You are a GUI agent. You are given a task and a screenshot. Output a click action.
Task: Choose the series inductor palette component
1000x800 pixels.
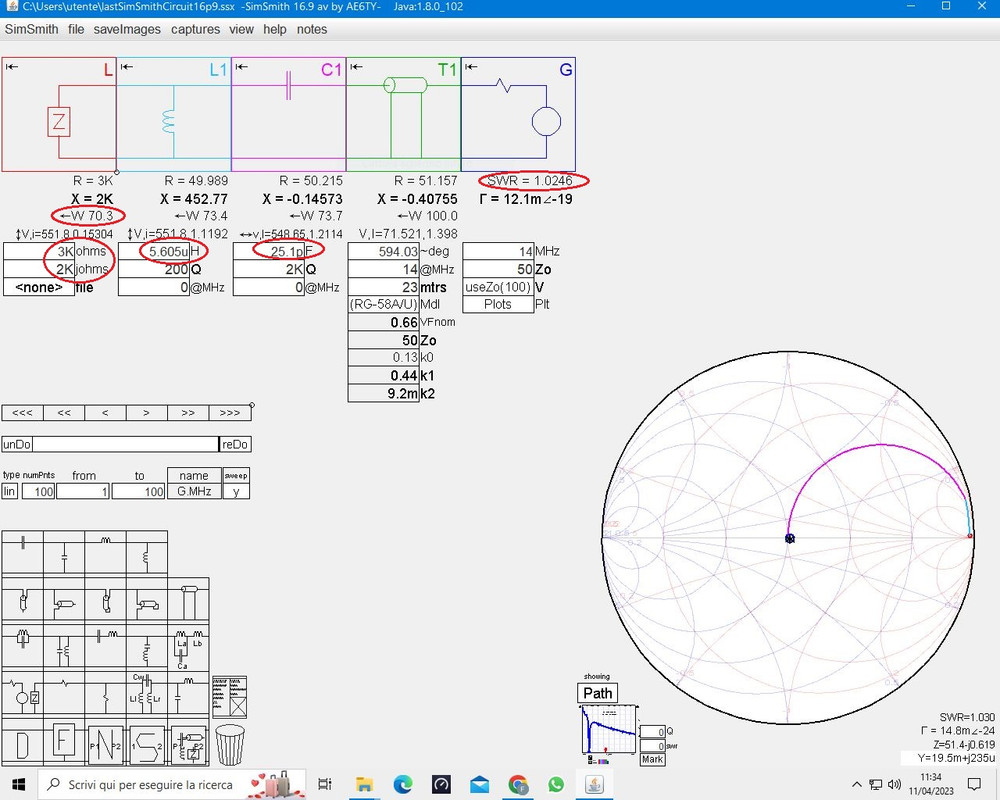pyautogui.click(x=105, y=554)
